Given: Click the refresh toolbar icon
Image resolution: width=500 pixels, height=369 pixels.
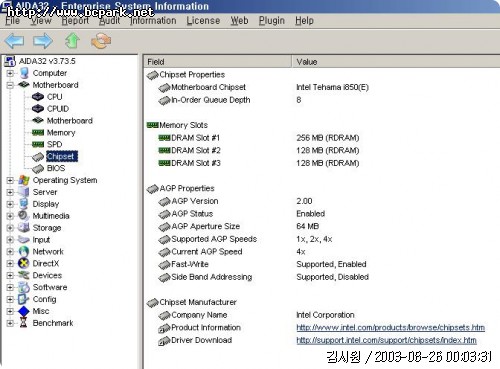Looking at the screenshot, I should coord(101,41).
